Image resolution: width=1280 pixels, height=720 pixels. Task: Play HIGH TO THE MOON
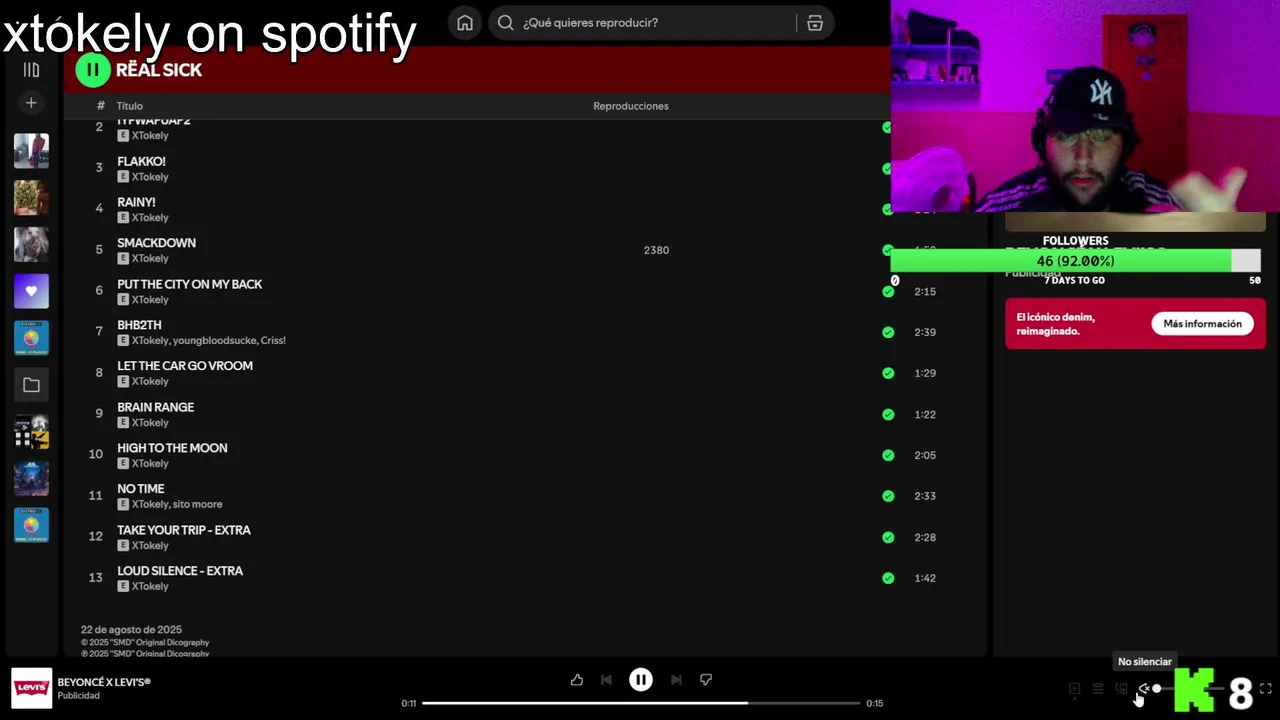pyautogui.click(x=172, y=448)
